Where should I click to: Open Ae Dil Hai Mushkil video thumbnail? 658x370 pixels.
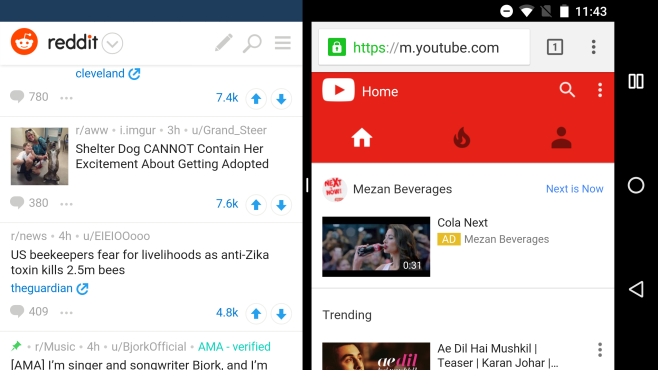[376, 356]
